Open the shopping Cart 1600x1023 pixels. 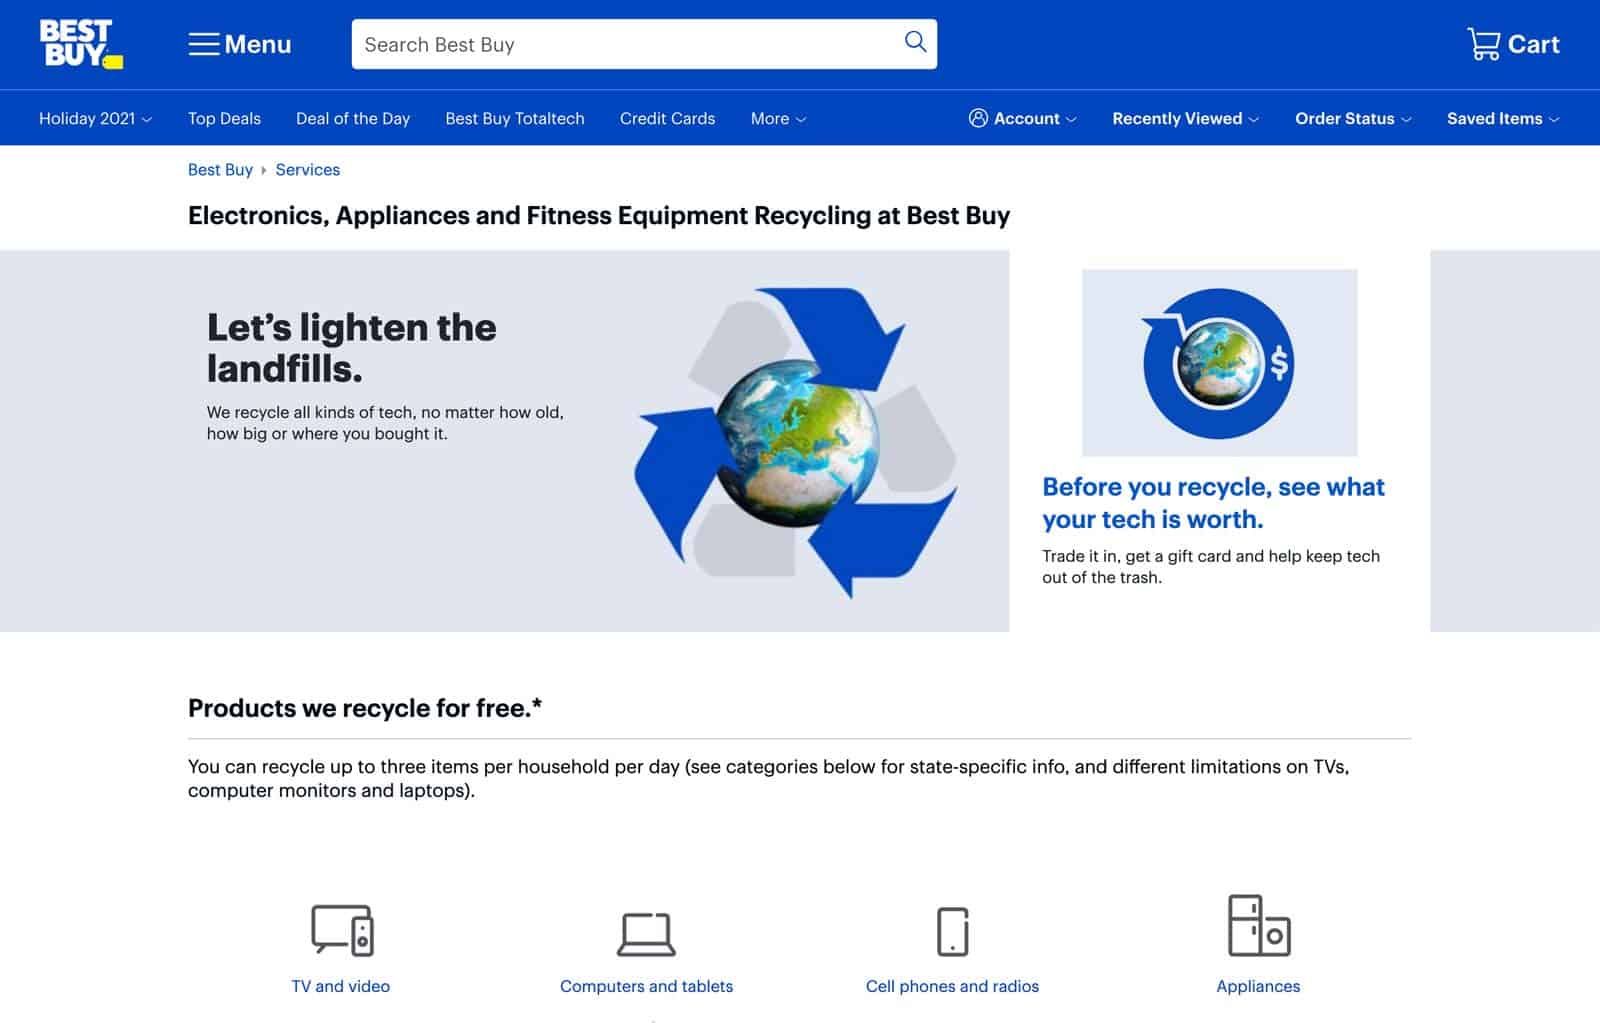[x=1513, y=44]
